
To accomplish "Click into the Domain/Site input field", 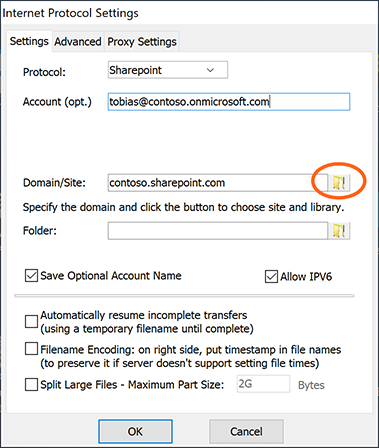I will [x=218, y=183].
